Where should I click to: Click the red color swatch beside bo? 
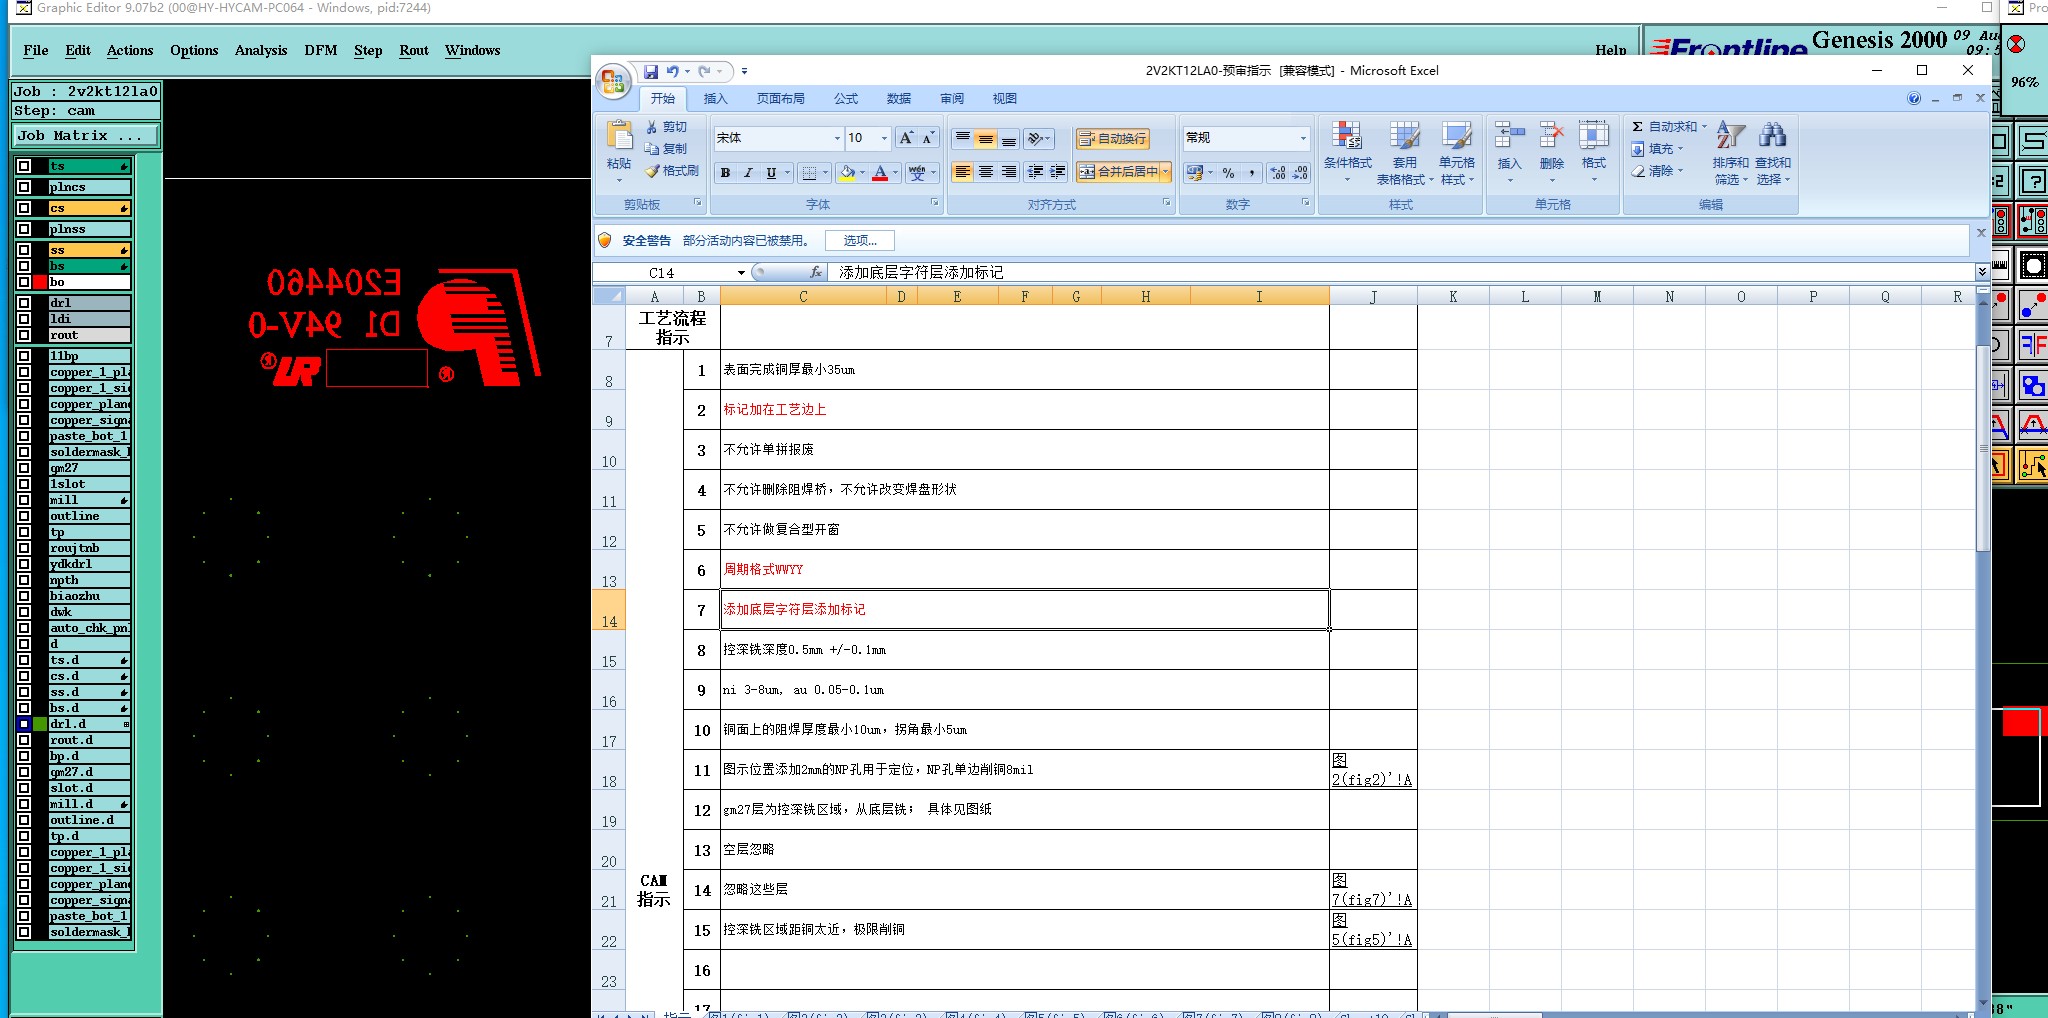tap(40, 282)
